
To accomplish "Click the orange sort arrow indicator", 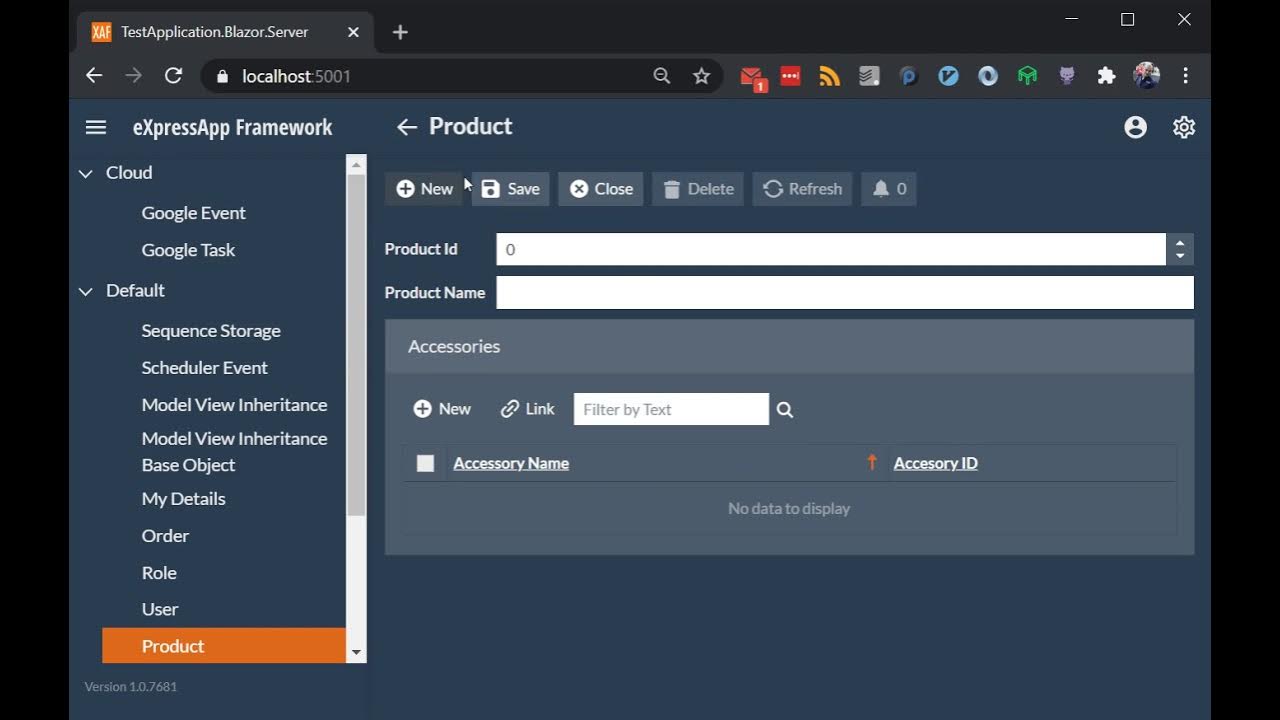I will point(872,462).
